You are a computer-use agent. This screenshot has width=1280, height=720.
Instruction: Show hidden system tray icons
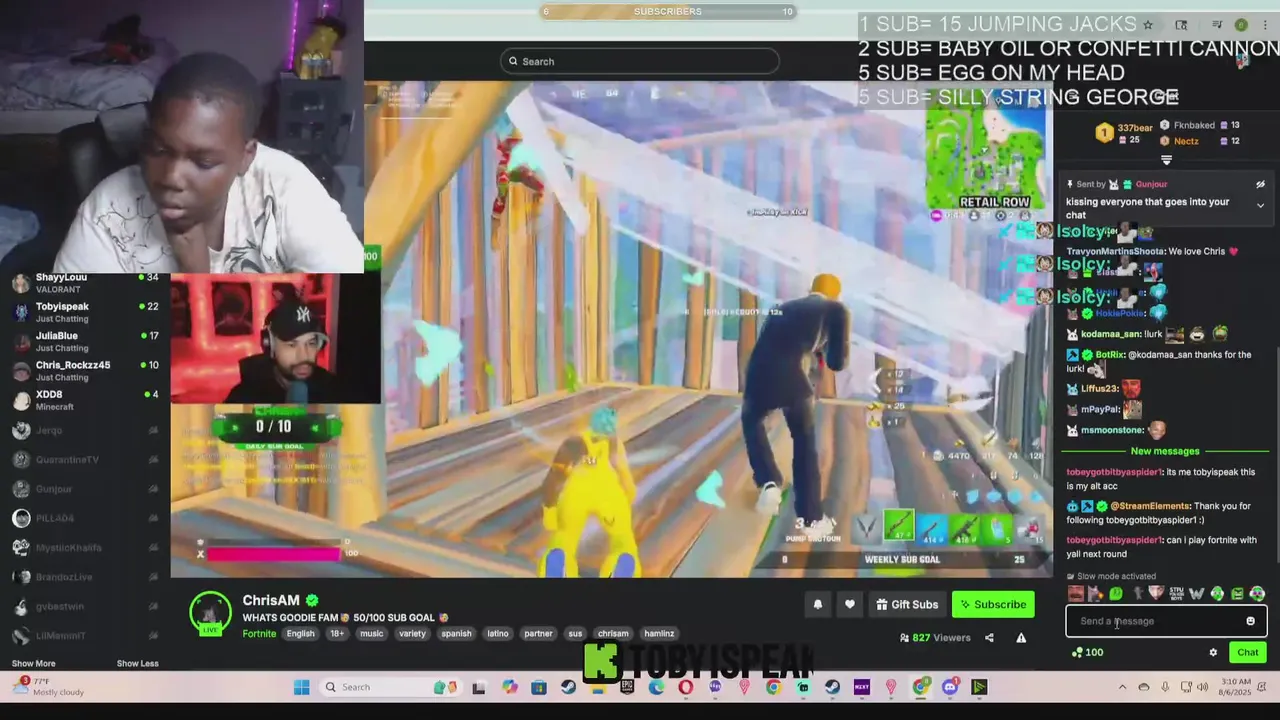click(1122, 687)
